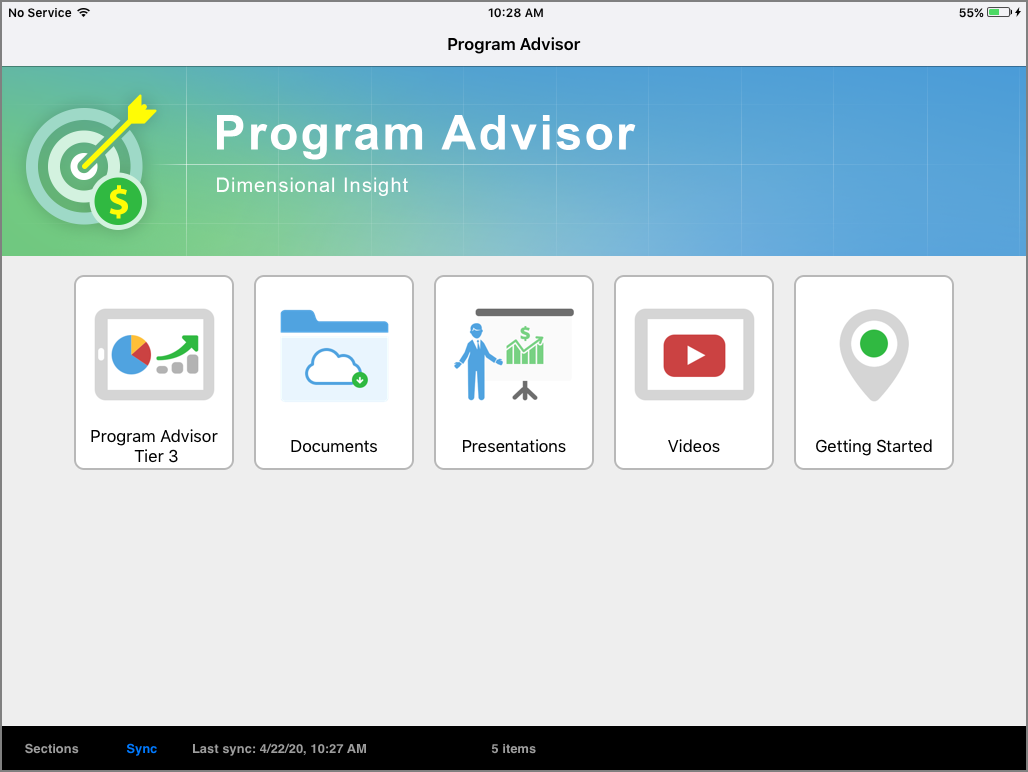Tap the 5 items counter
This screenshot has width=1028, height=772.
point(513,748)
